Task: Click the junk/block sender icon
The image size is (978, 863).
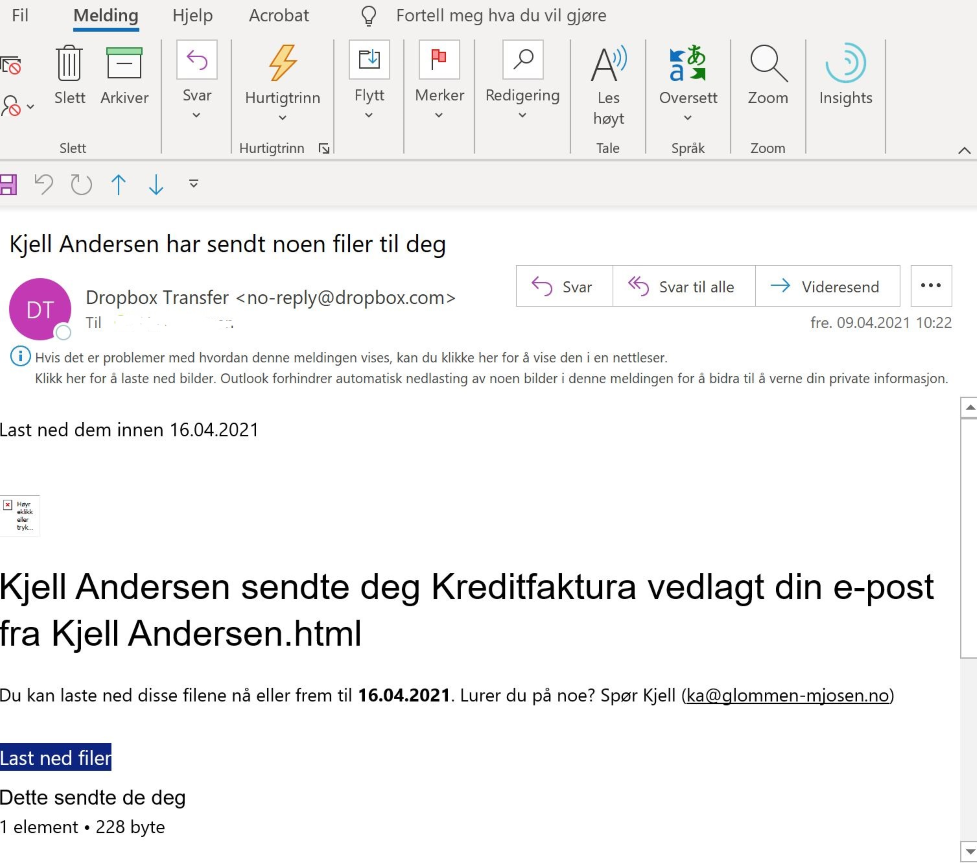Action: click(11, 106)
